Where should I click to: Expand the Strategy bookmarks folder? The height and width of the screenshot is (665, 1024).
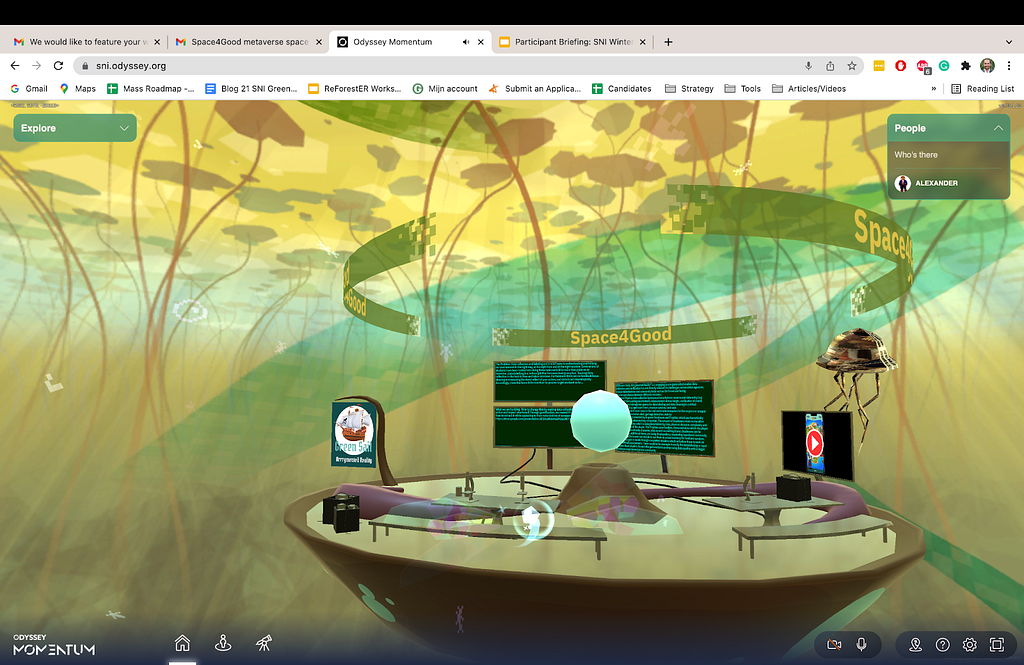coord(689,88)
